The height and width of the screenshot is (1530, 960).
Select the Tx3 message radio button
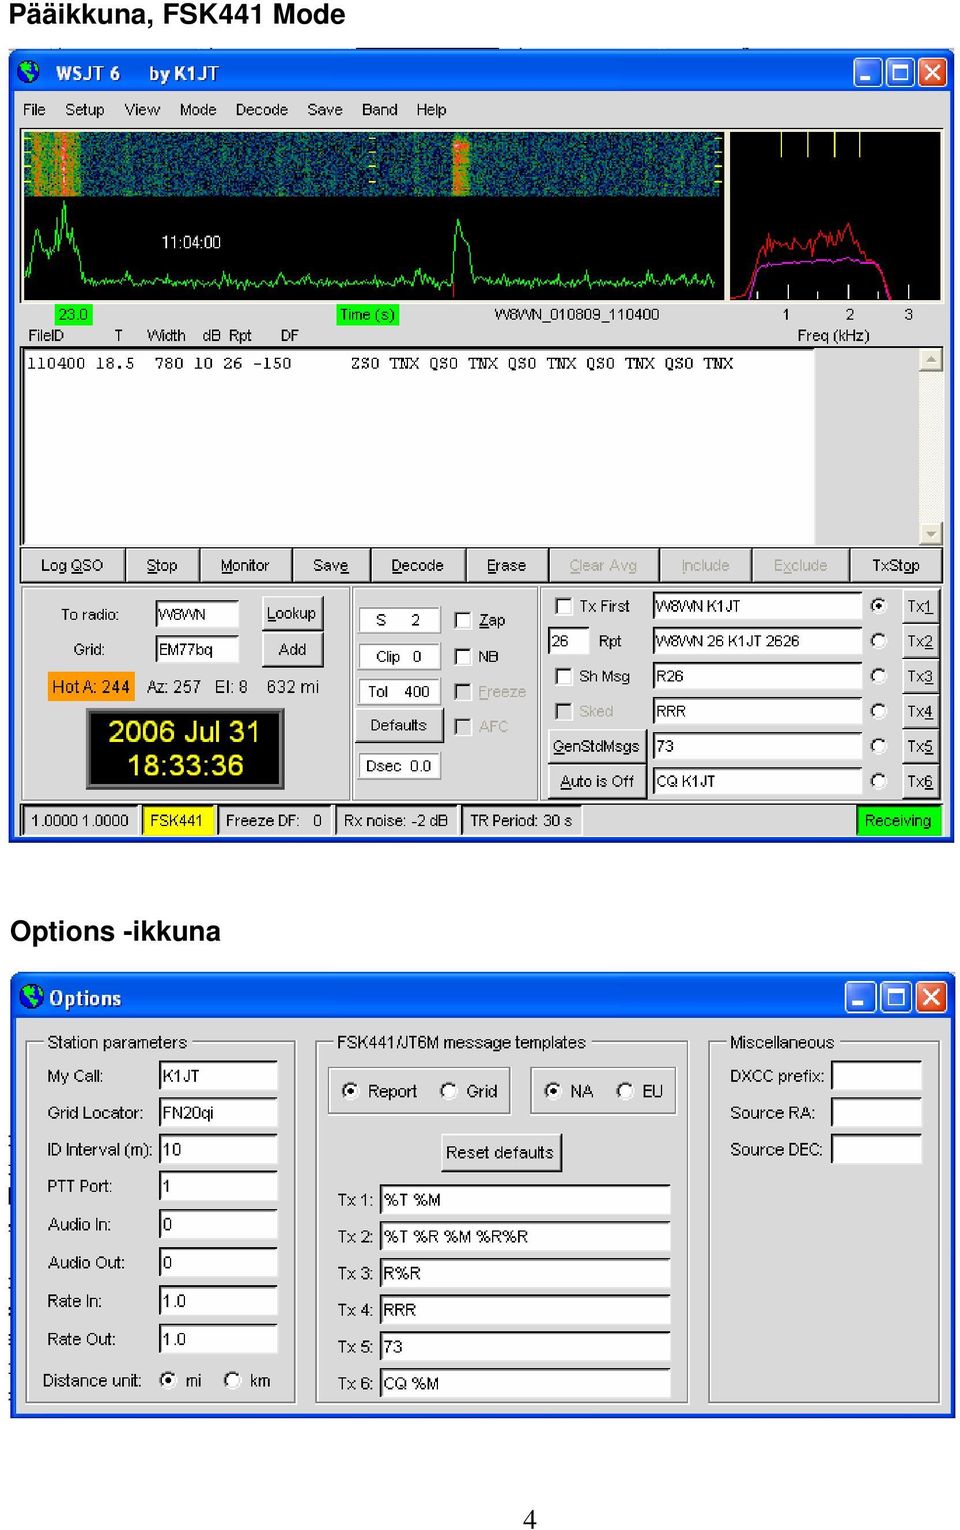coord(878,675)
